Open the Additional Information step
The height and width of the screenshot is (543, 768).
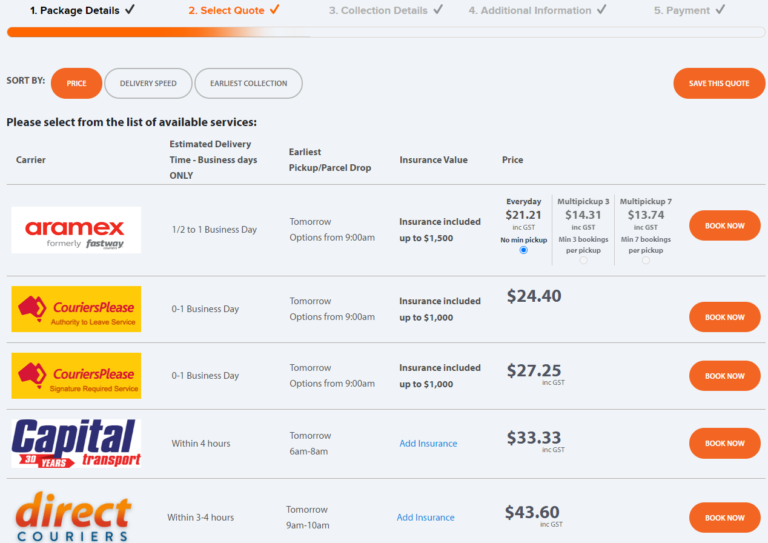537,10
